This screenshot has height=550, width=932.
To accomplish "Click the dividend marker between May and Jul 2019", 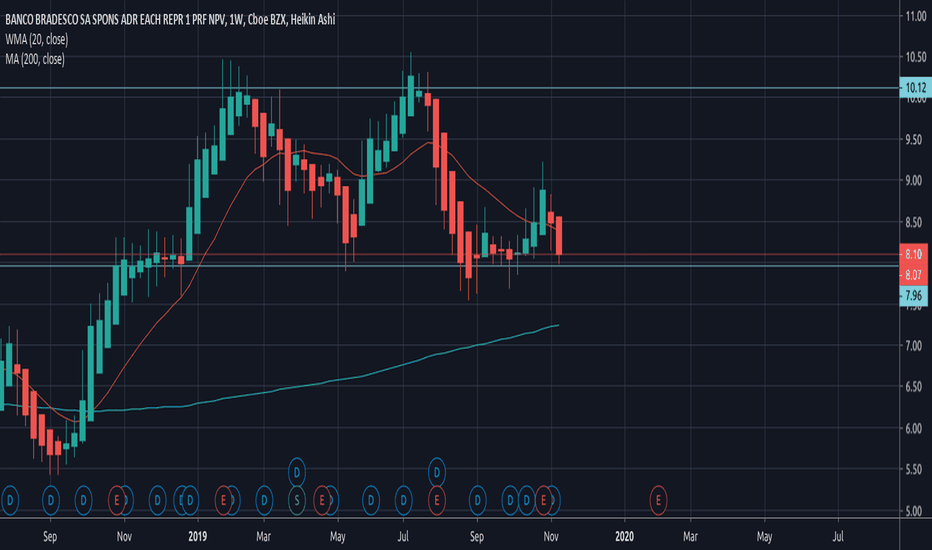I will tap(371, 501).
